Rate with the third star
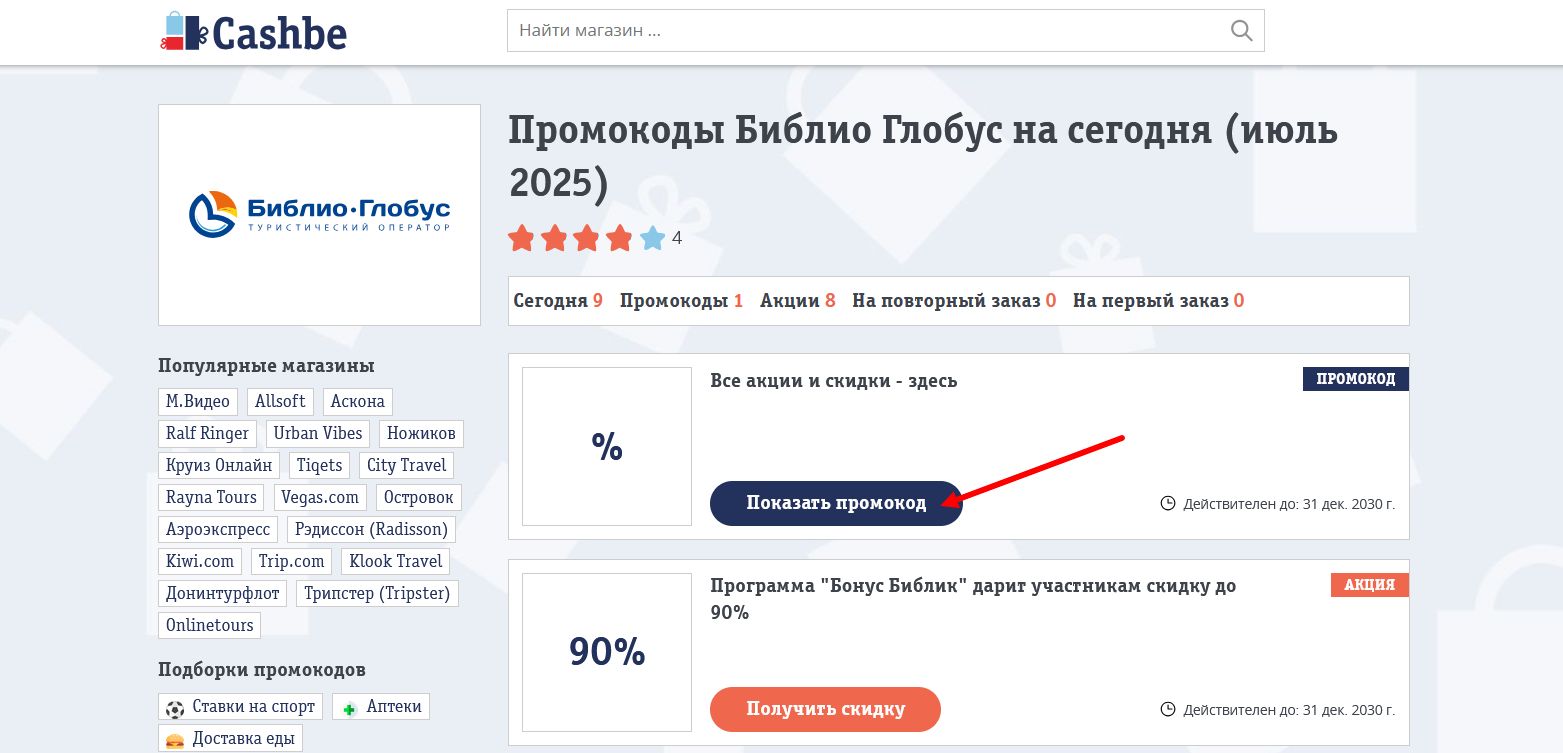The width and height of the screenshot is (1563, 753). point(587,238)
